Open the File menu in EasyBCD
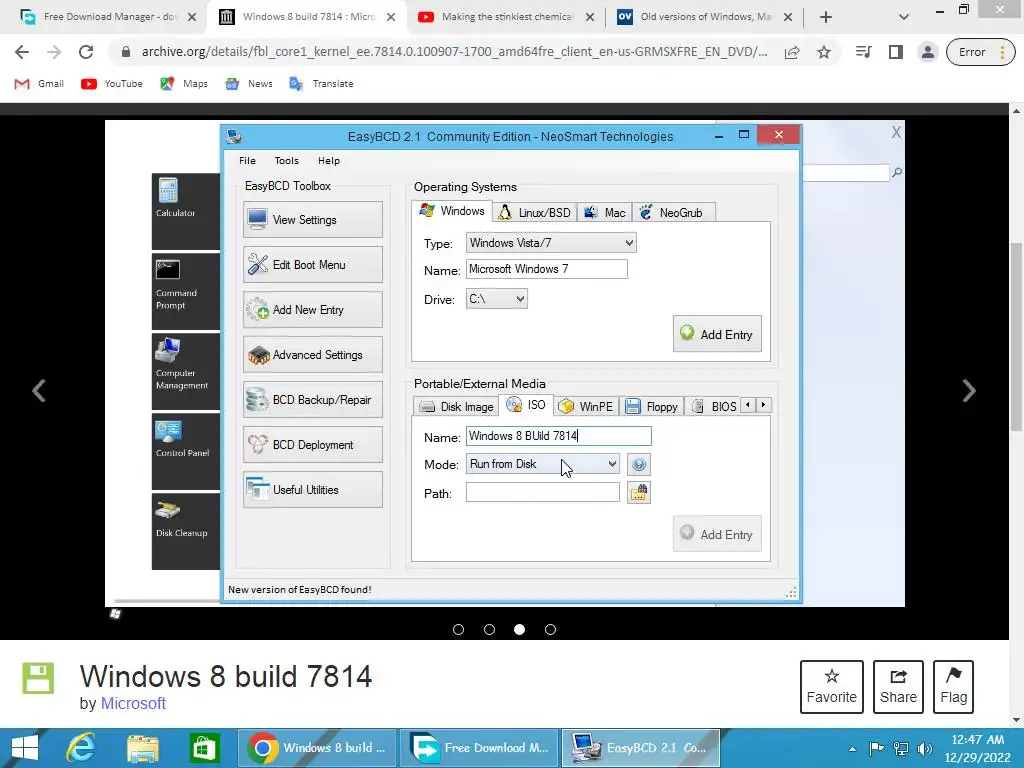1024x768 pixels. 248,161
